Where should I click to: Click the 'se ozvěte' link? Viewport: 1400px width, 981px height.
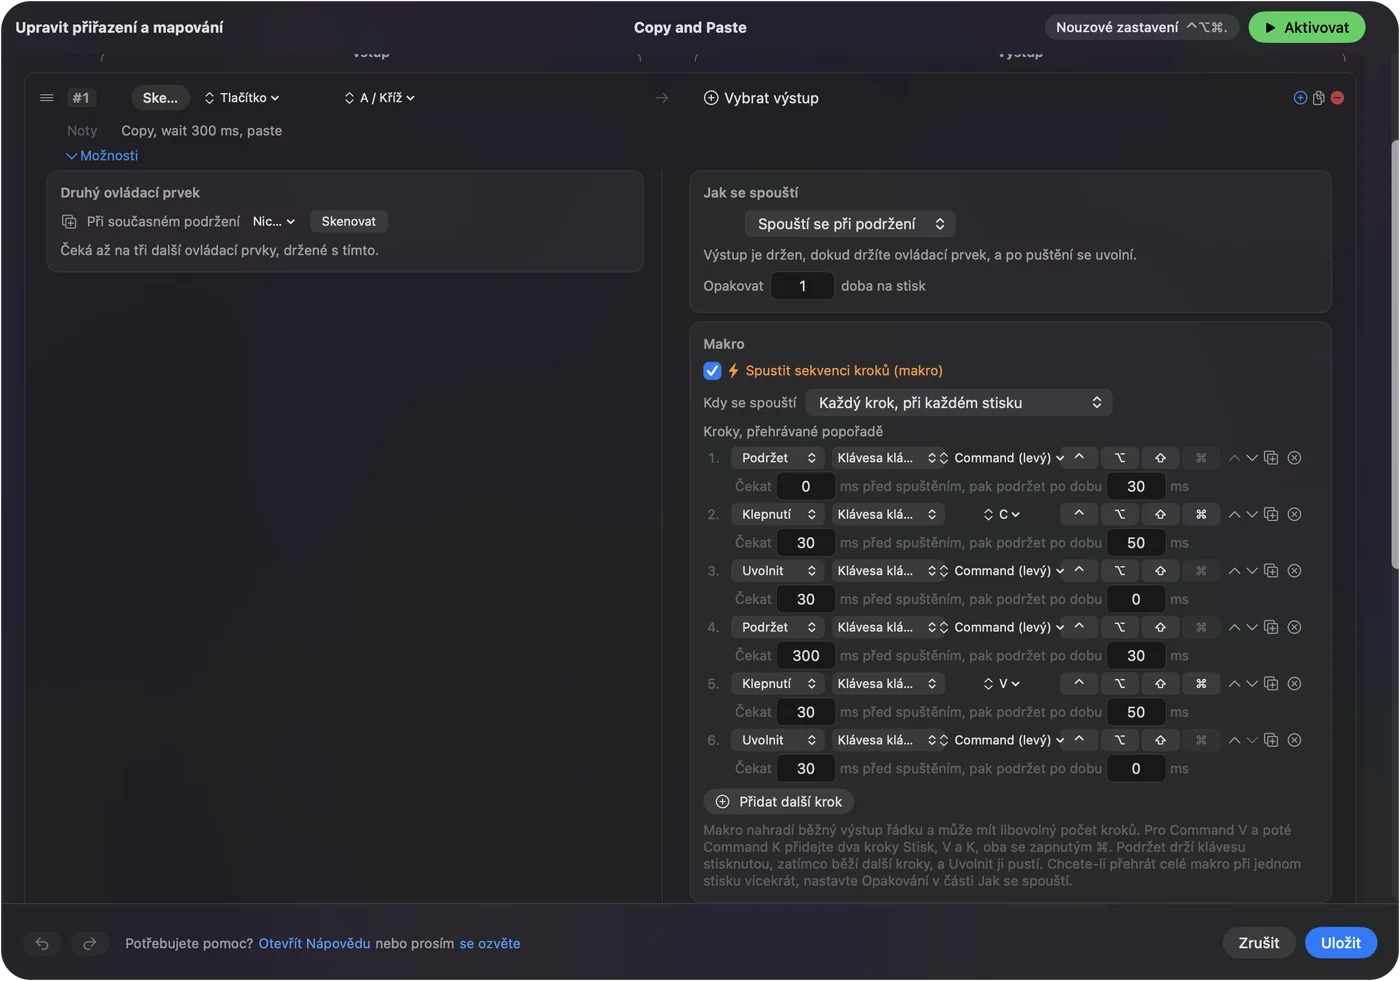click(490, 943)
